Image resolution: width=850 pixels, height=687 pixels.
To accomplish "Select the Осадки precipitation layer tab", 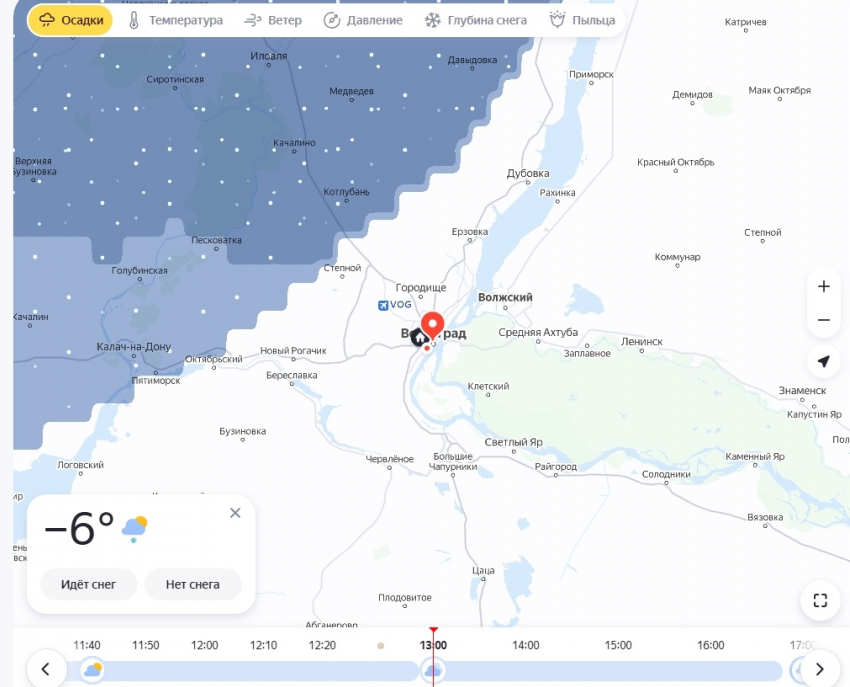I will 70,20.
